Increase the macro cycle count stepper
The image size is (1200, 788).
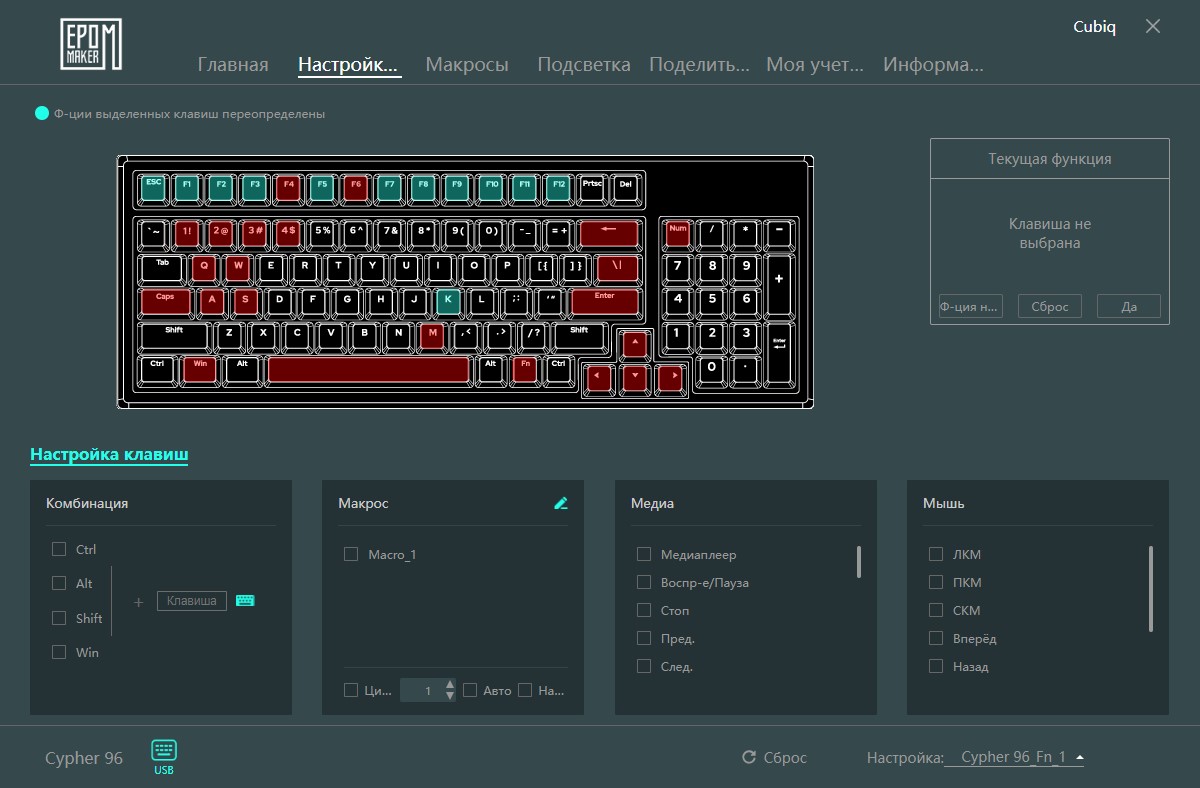click(450, 685)
